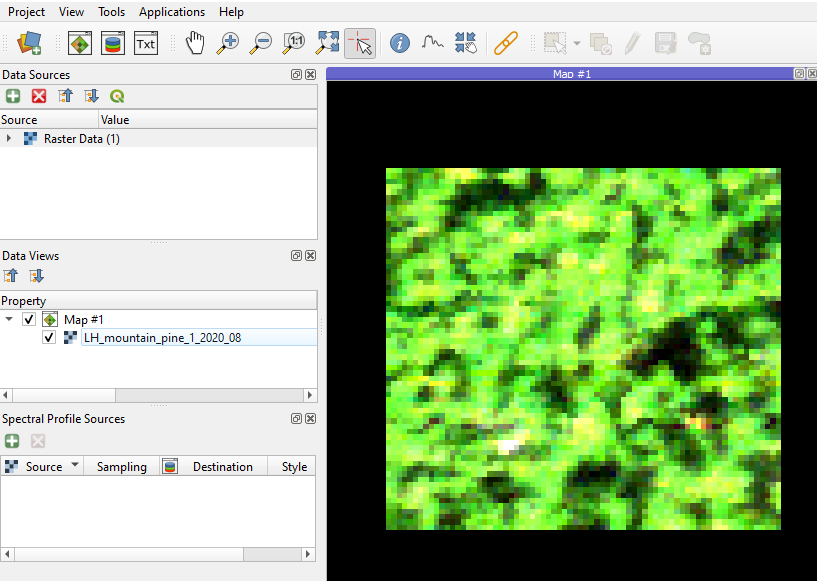817x581 pixels.
Task: Collapse the Map #1 tree node
Action: coord(10,320)
